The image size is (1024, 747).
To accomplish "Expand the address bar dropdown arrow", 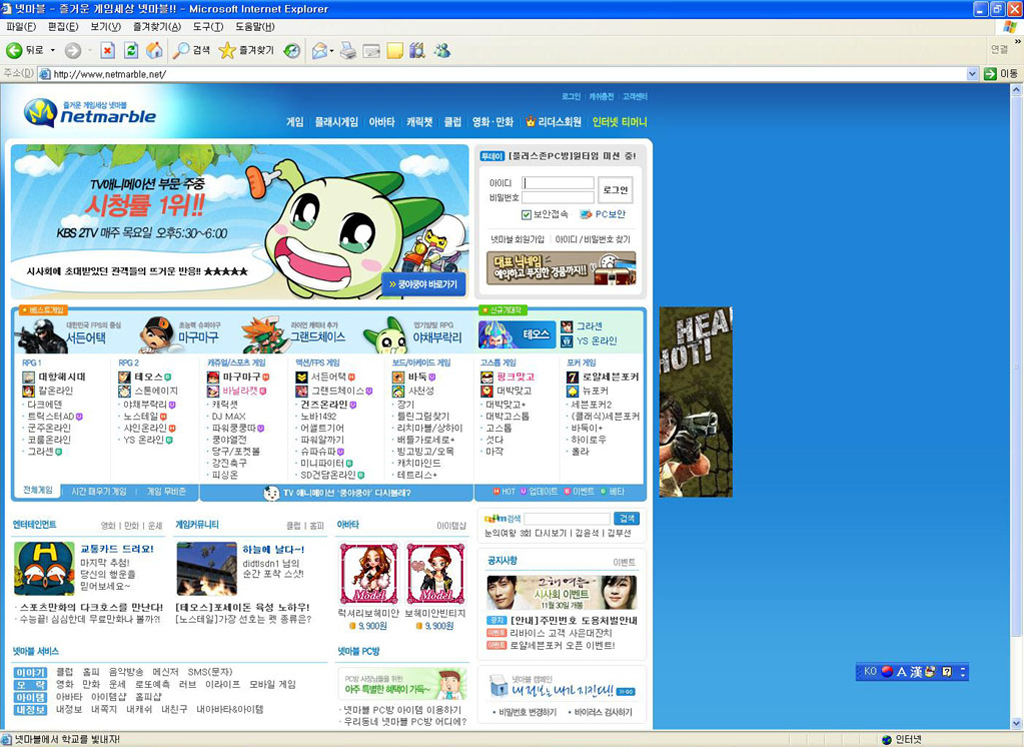I will [972, 74].
